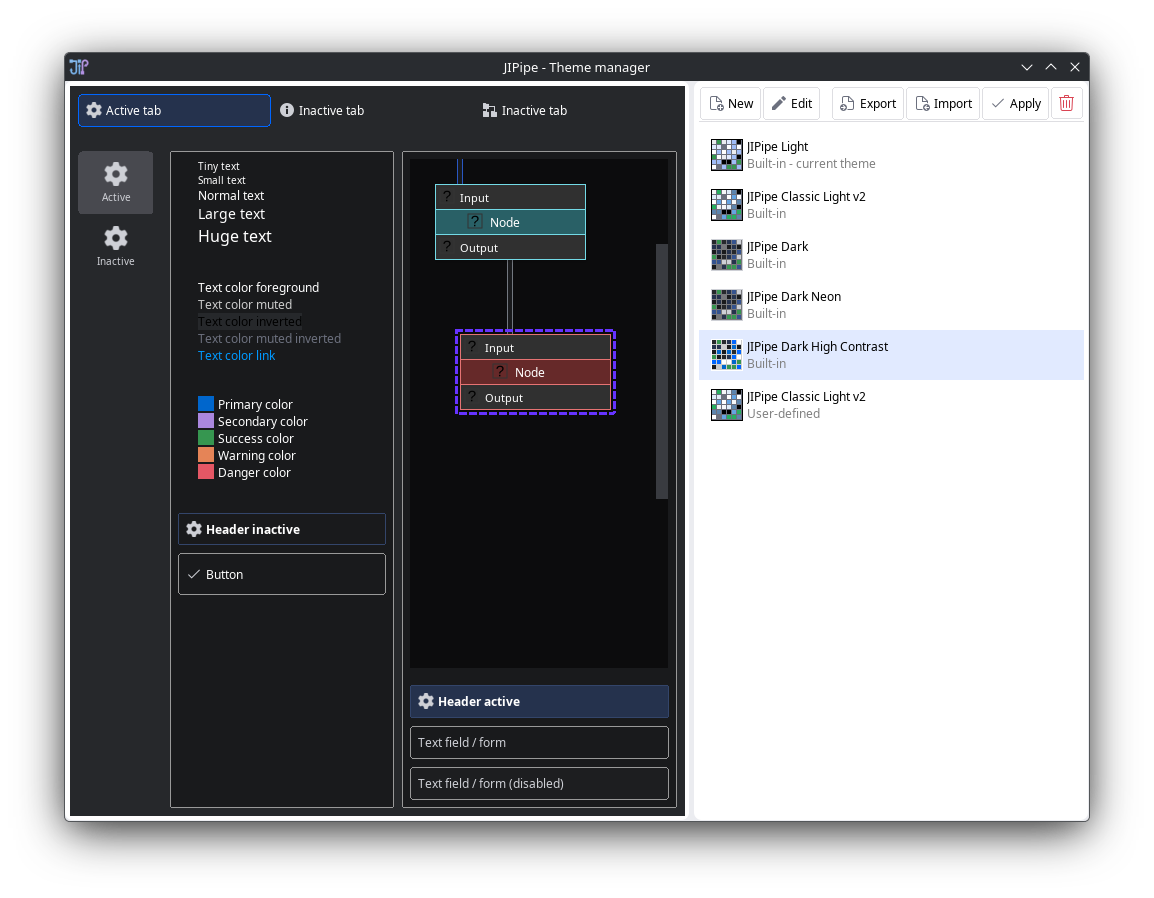Viewport: 1154px width, 898px height.
Task: Click the JIPipe Dark theme thumbnail
Action: point(726,255)
